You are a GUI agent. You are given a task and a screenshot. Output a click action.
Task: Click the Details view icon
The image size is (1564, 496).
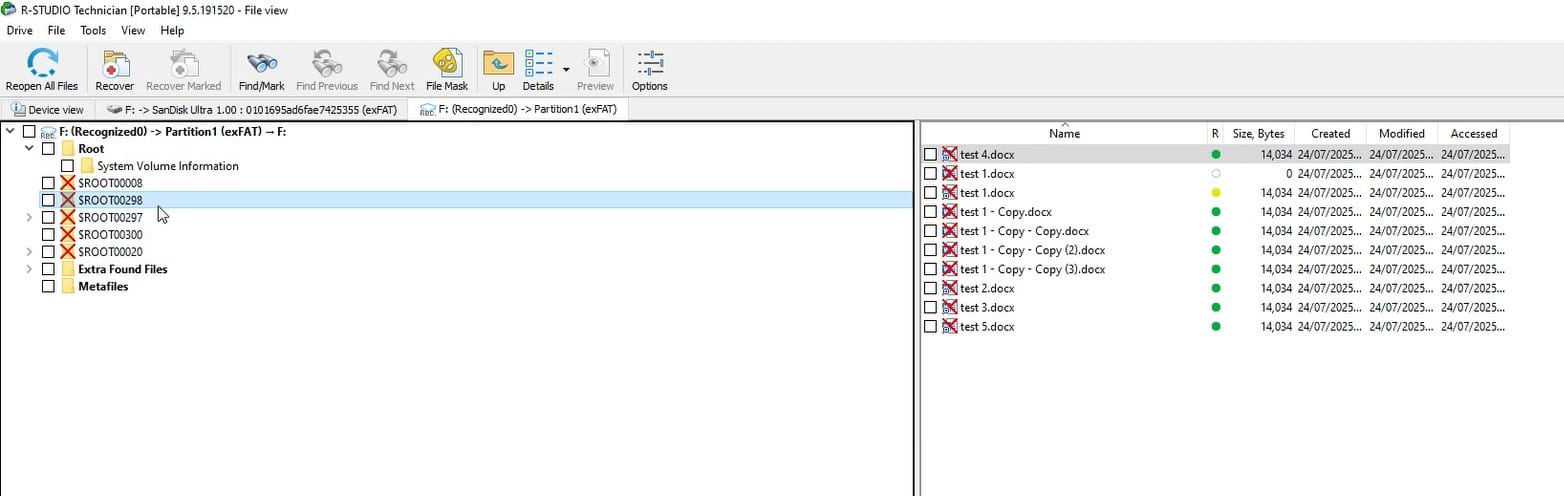click(x=538, y=65)
